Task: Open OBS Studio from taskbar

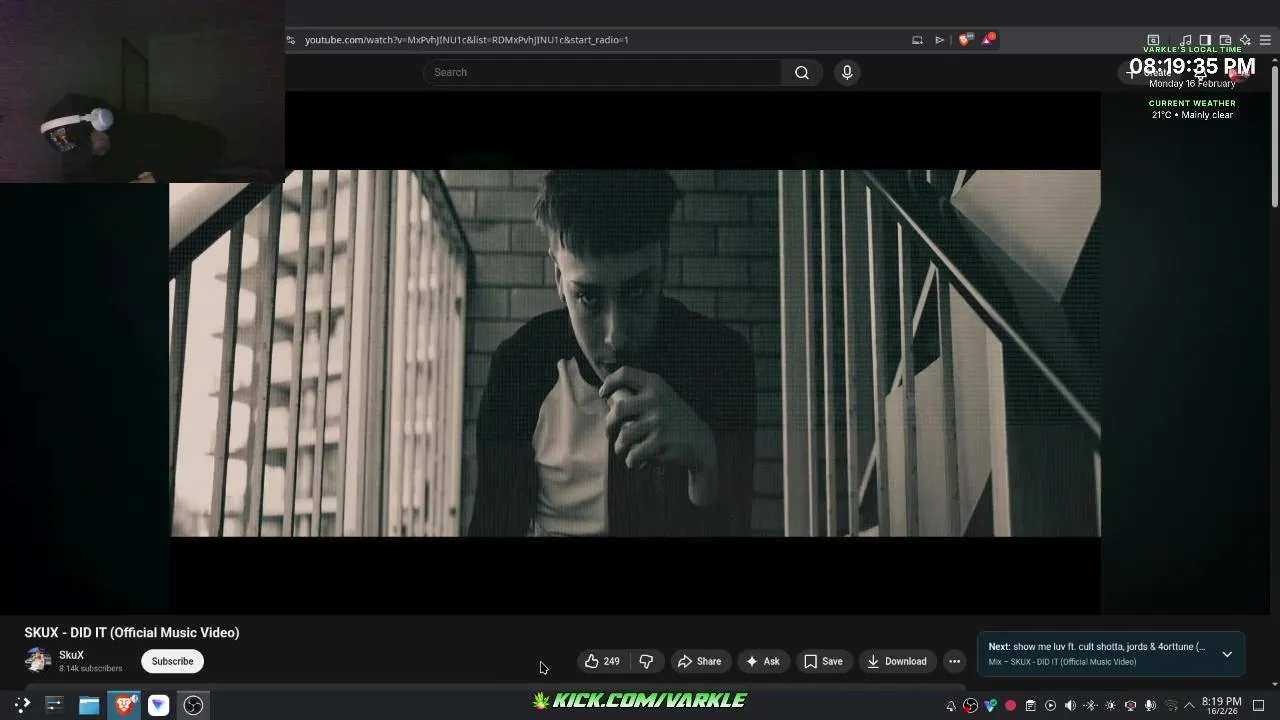Action: (x=193, y=705)
